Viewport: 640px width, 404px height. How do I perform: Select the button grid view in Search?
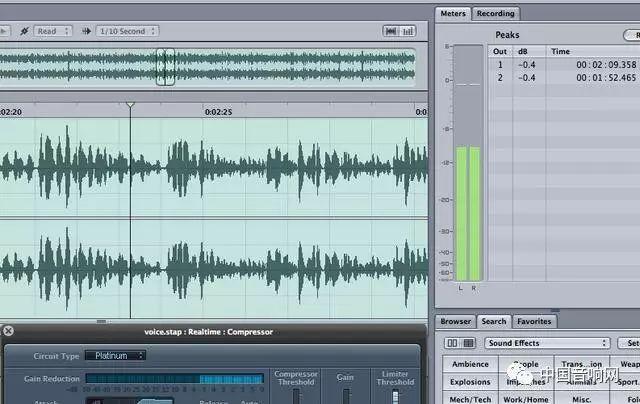click(x=469, y=343)
